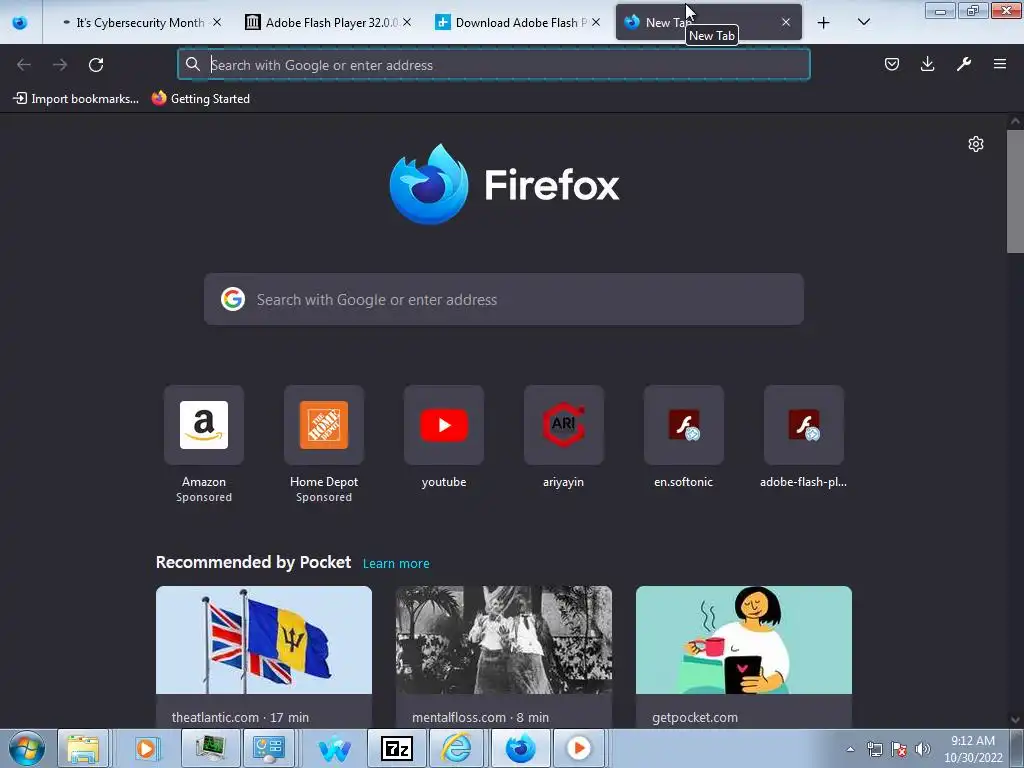Open Windows Explorer from taskbar
Image resolution: width=1024 pixels, height=768 pixels.
pyautogui.click(x=83, y=748)
